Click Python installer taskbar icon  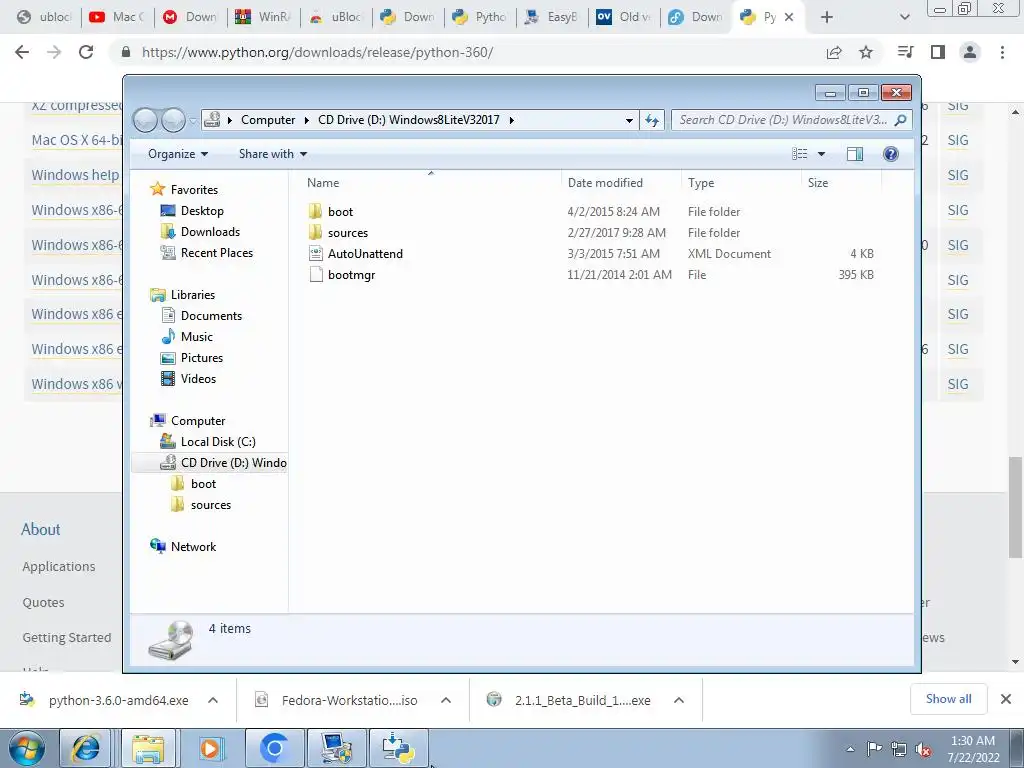point(398,748)
